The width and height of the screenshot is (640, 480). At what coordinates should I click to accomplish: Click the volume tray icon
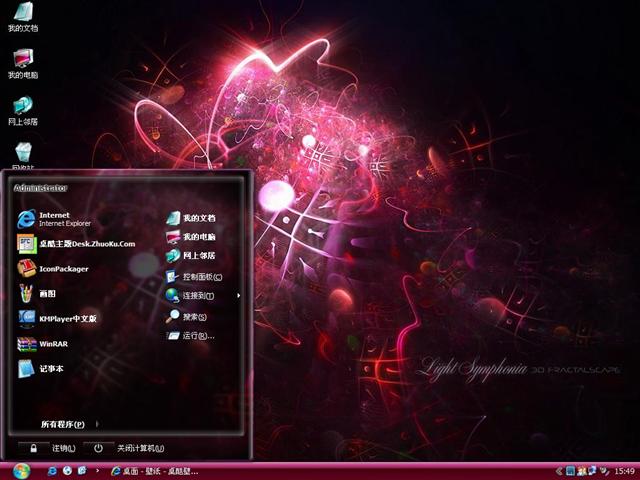tap(604, 471)
